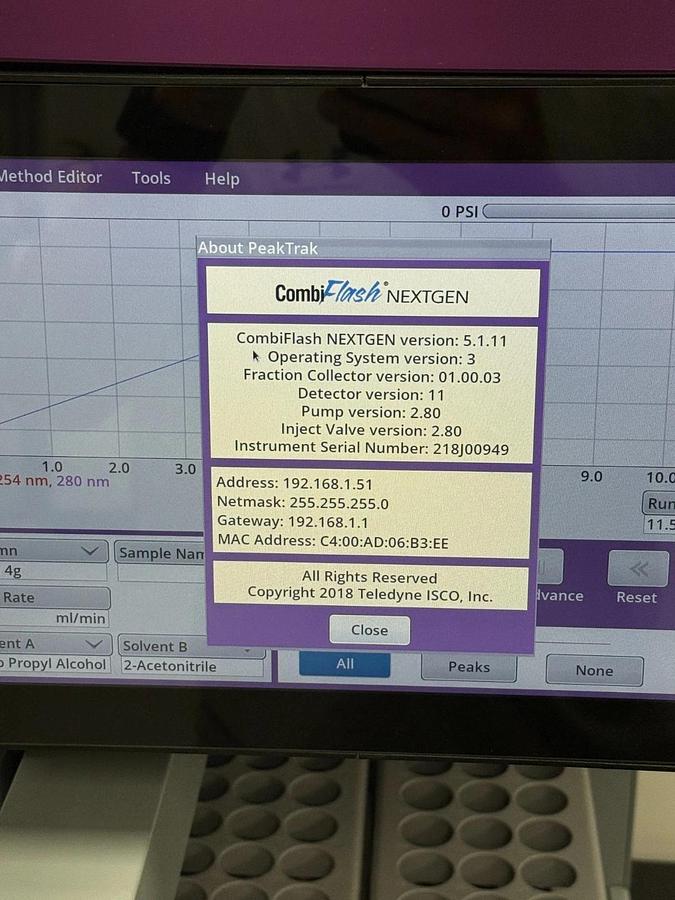Click the 4g column size value

coord(53,571)
